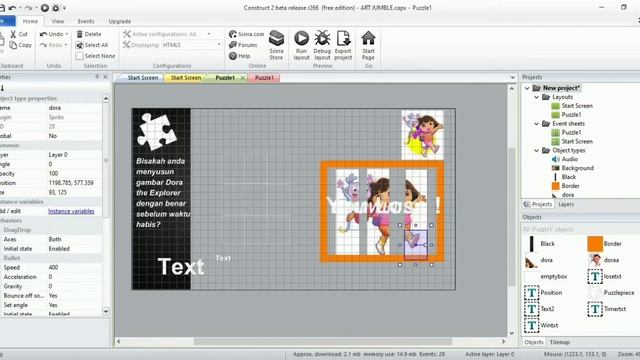Click the properties panel scroll-down arrow
Viewport: 640px width, 360px height.
coord(106,312)
